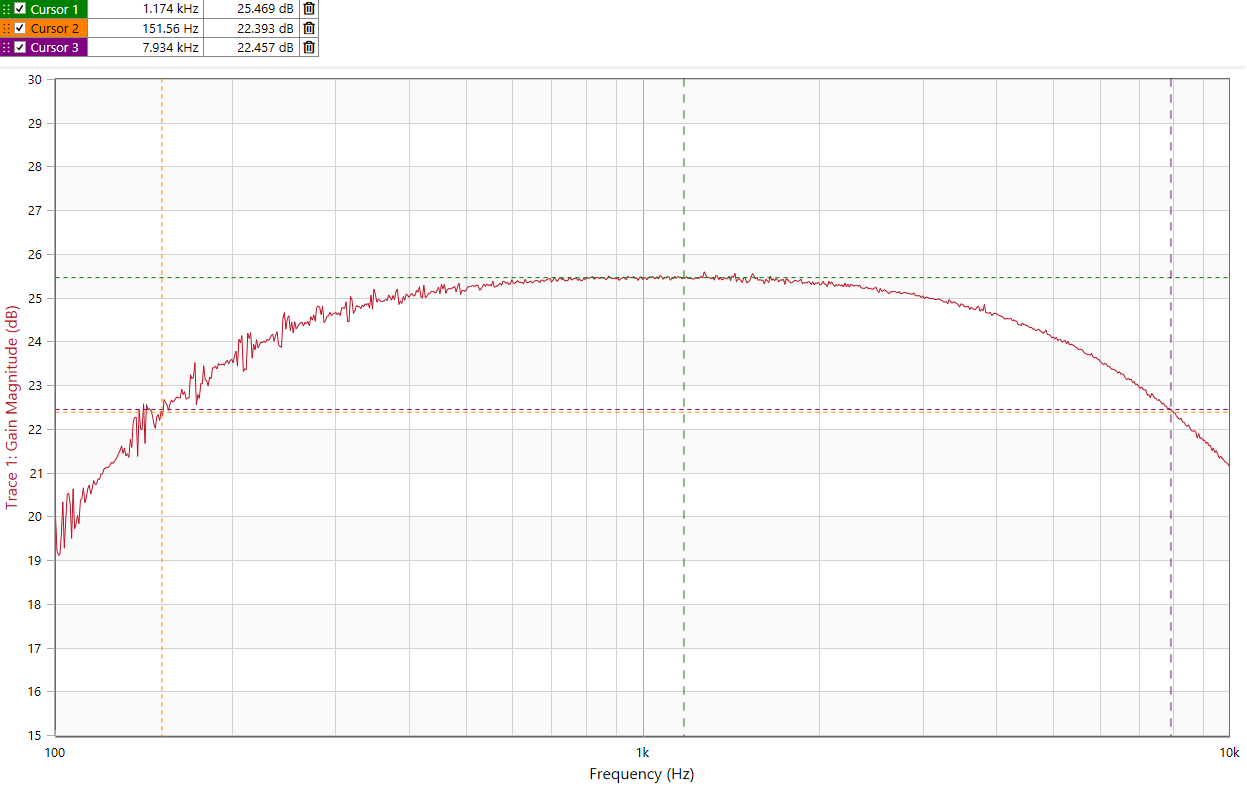Select the purple Cursor 3 label
The height and width of the screenshot is (791, 1247).
coord(54,47)
